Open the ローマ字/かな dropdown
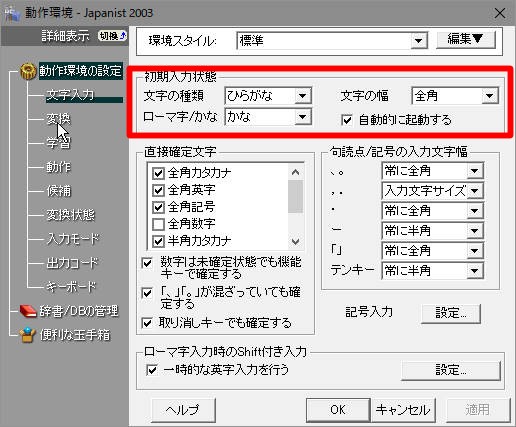516x427 pixels. point(303,117)
